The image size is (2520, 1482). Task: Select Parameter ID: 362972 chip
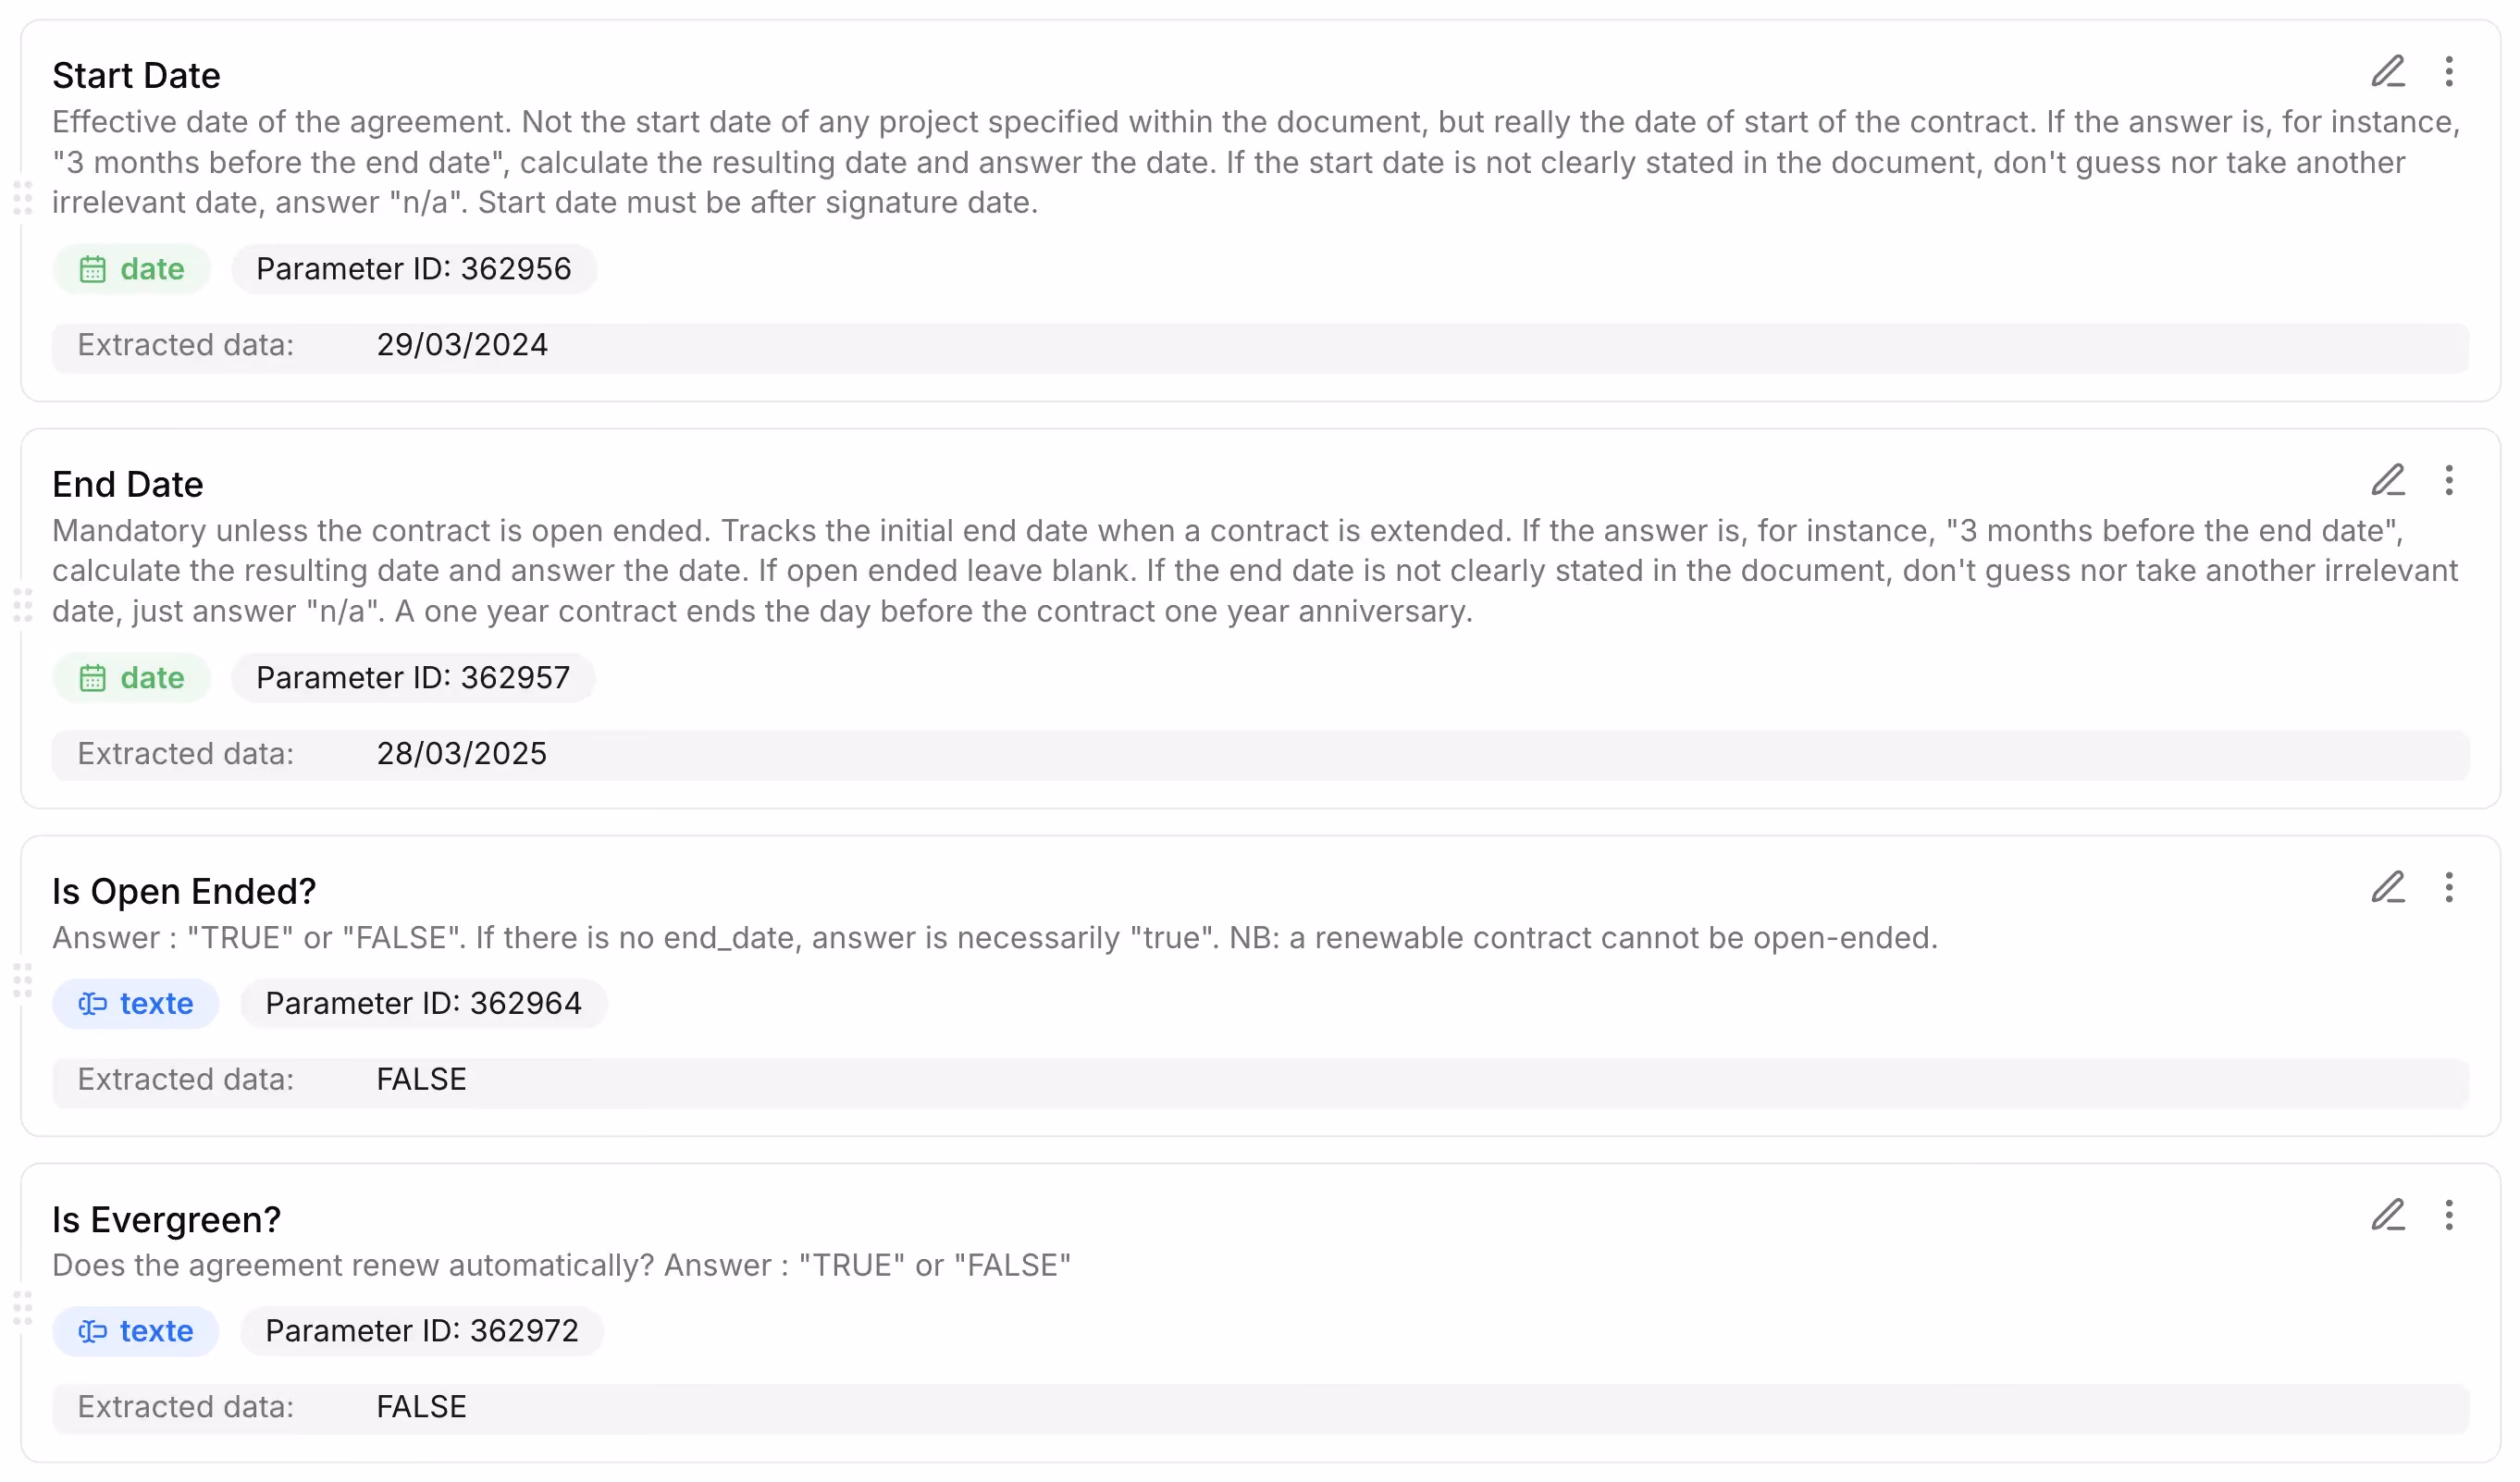tap(422, 1333)
